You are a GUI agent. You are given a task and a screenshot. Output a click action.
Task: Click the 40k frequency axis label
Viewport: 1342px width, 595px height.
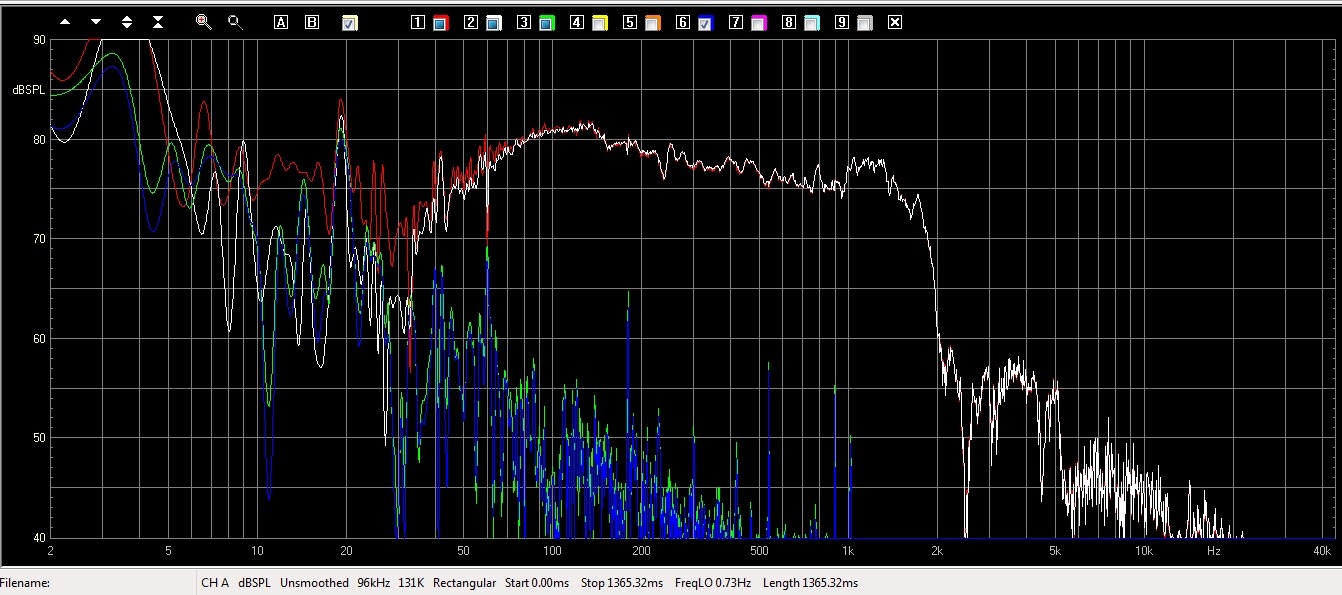click(1321, 551)
